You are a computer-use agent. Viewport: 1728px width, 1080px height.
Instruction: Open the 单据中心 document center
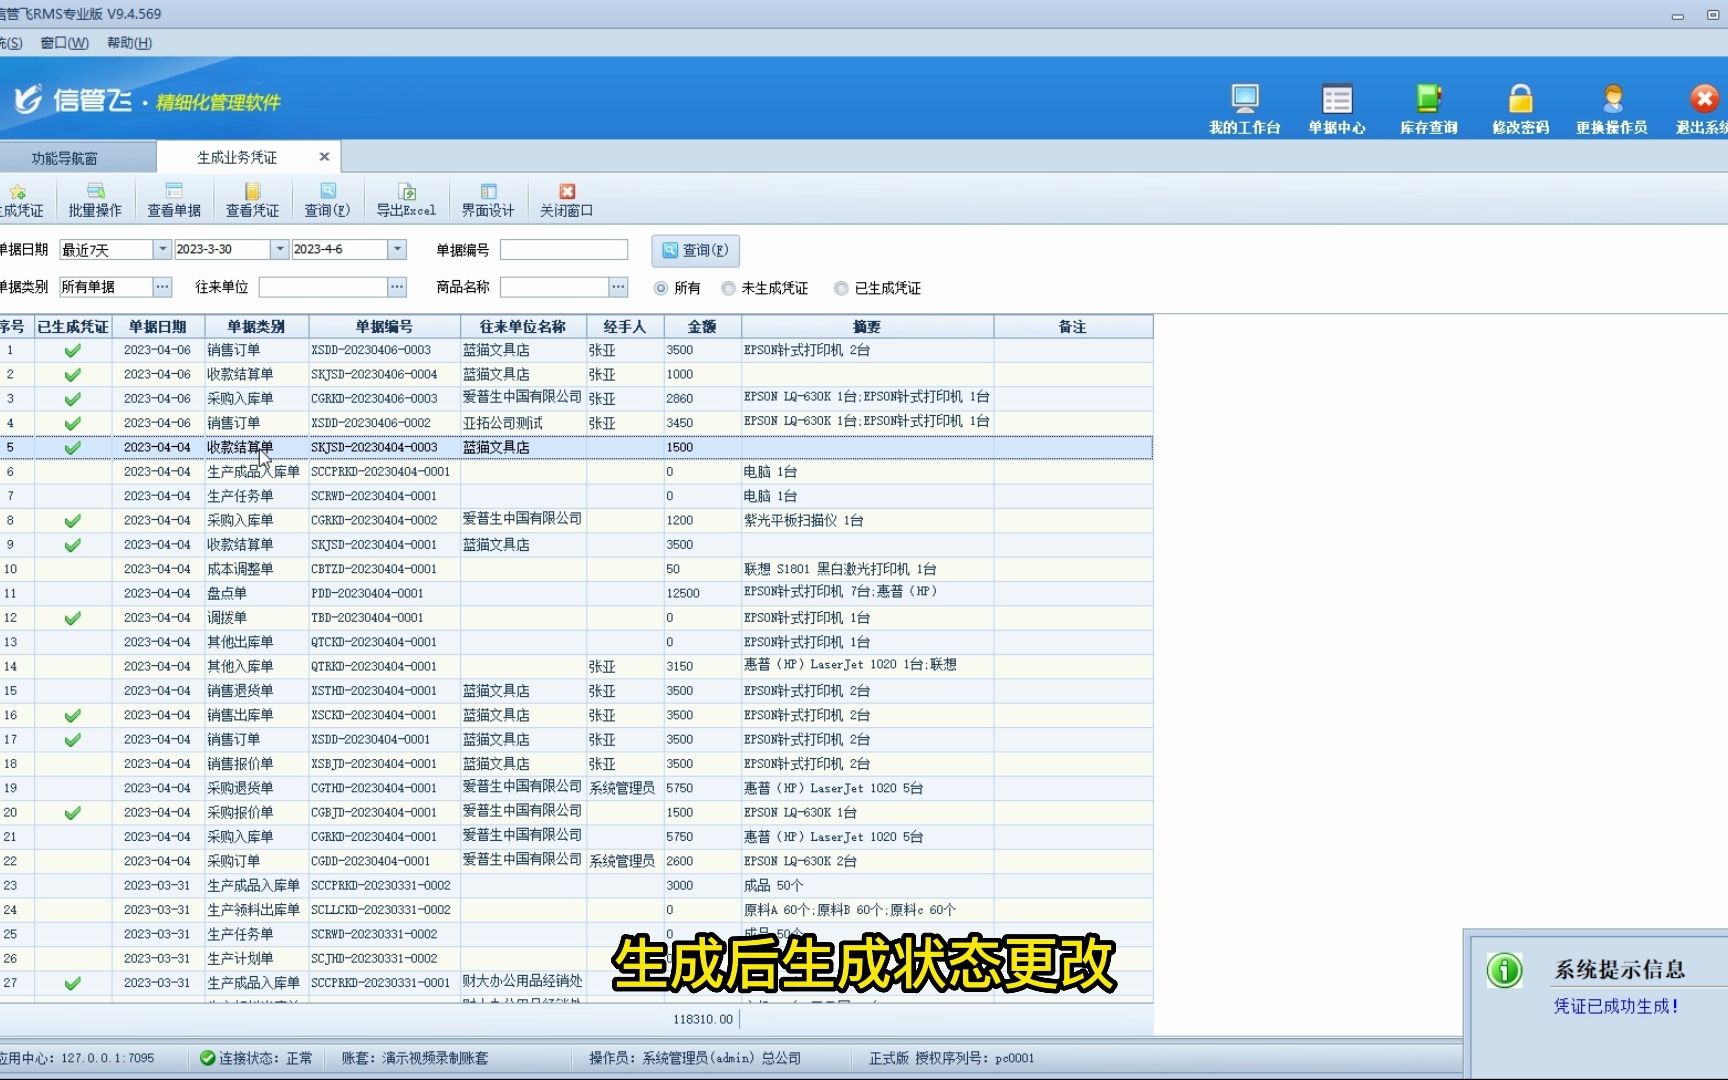[1337, 105]
